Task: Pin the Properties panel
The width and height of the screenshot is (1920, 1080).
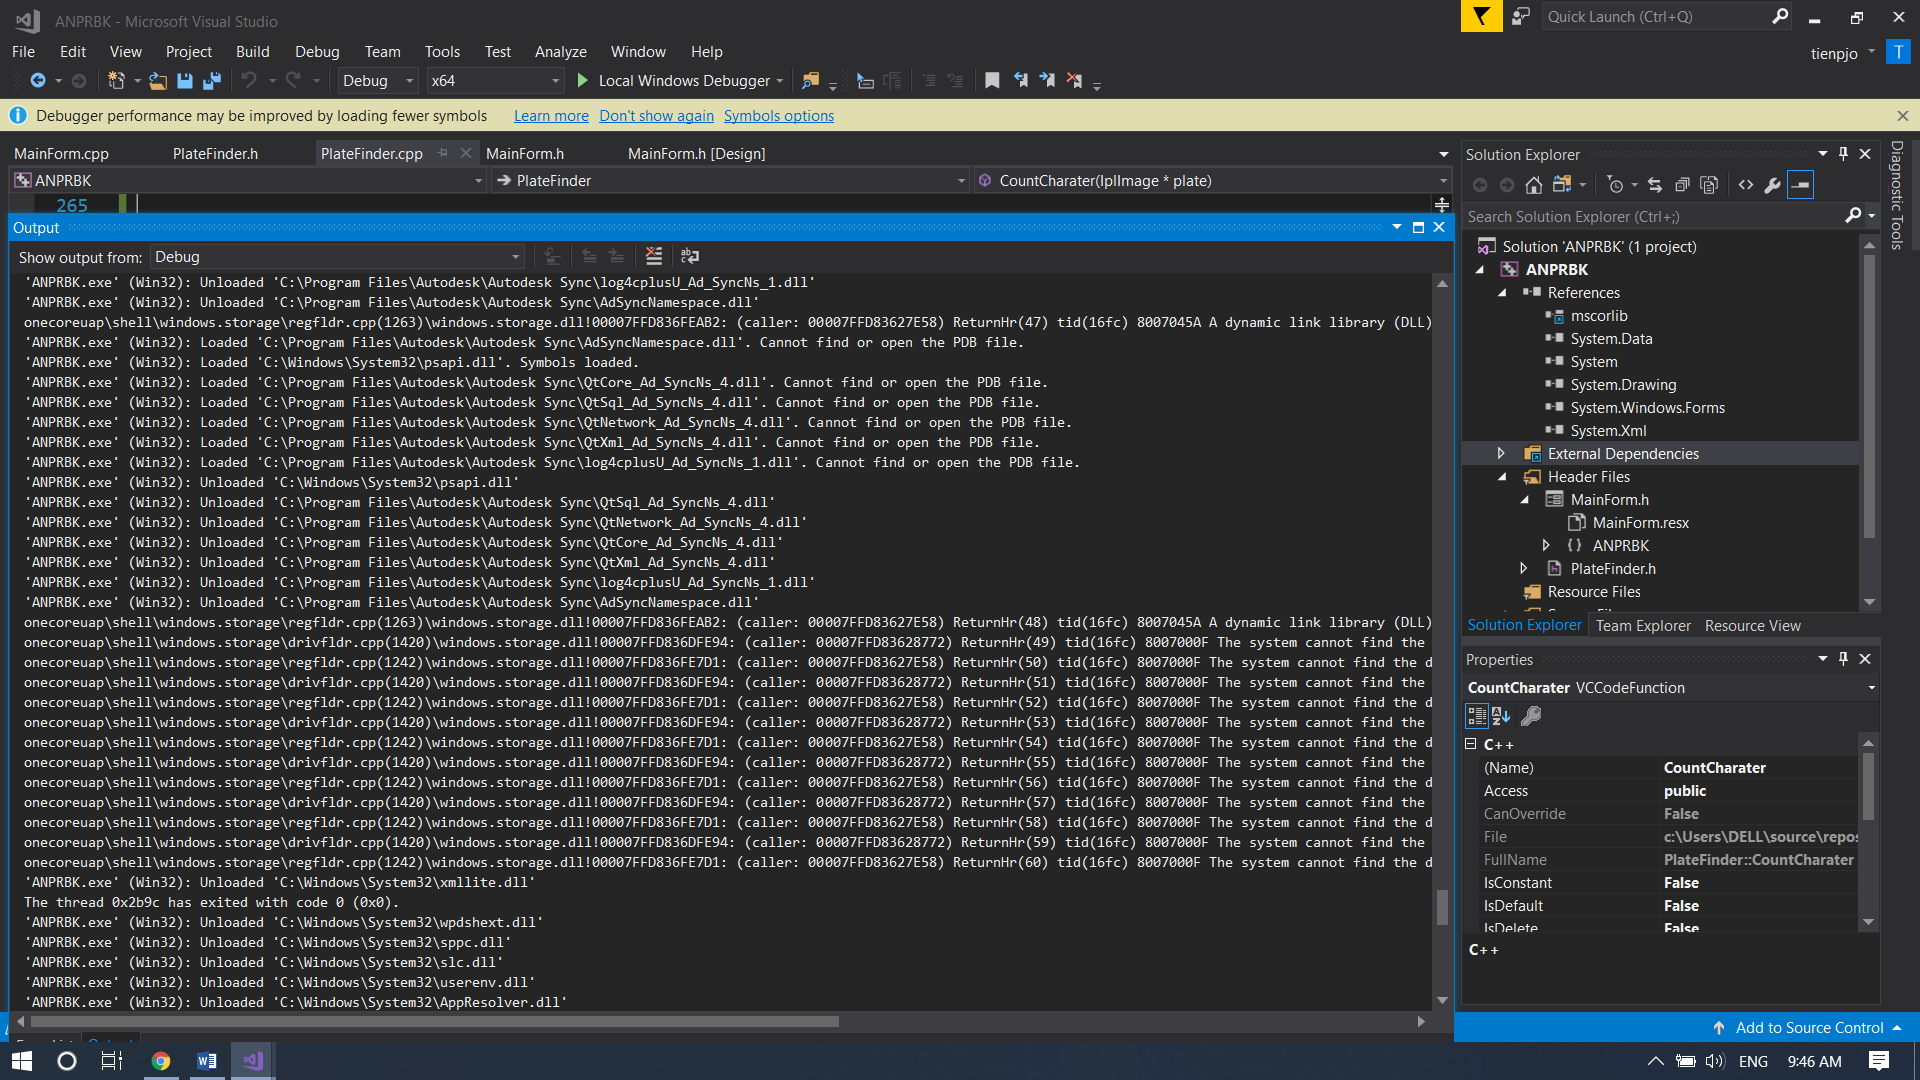Action: click(1844, 659)
